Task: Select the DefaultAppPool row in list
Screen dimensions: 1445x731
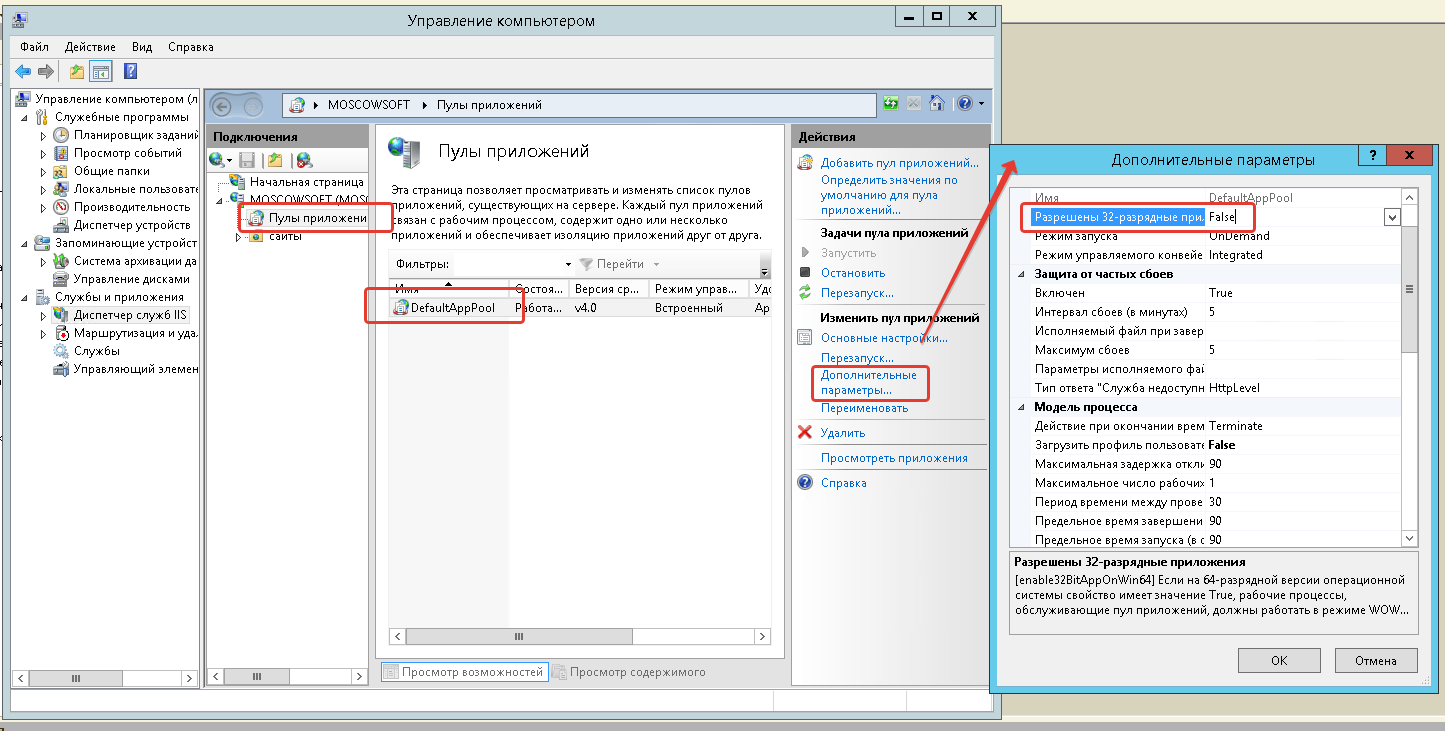Action: coord(453,308)
